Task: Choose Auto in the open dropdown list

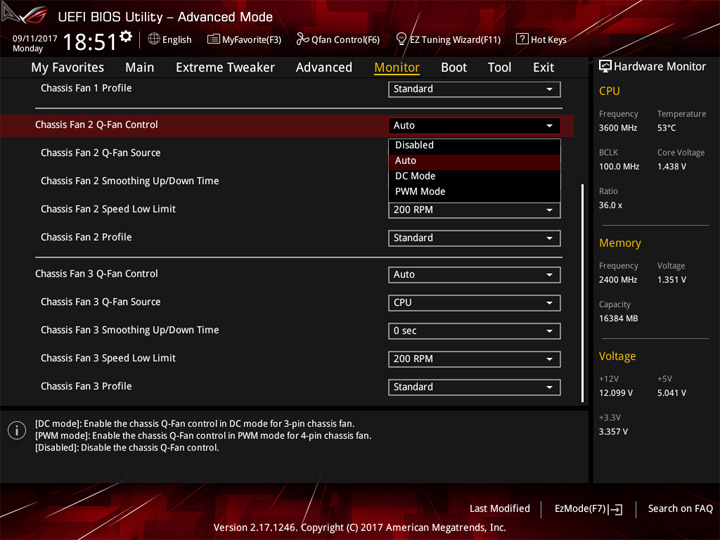Action: [474, 161]
